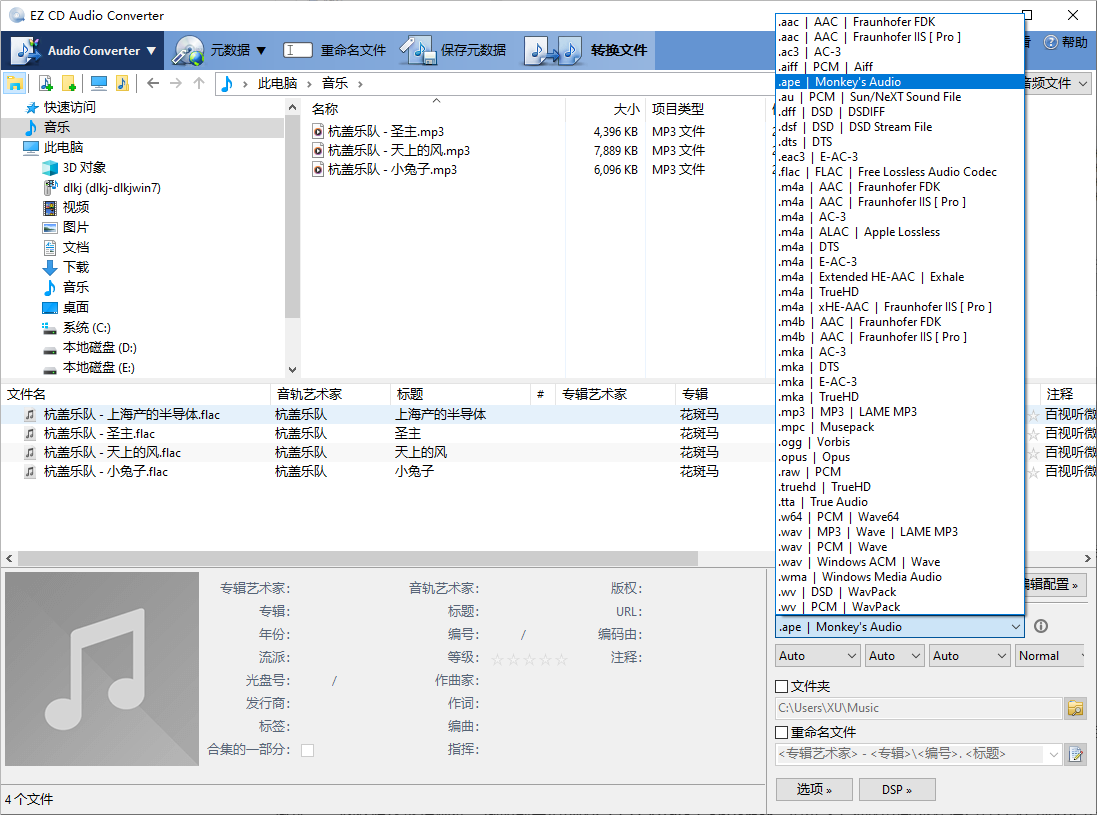Choose .mp3 LAME MP3 in the format list
Image resolution: width=1097 pixels, height=815 pixels.
pos(848,412)
